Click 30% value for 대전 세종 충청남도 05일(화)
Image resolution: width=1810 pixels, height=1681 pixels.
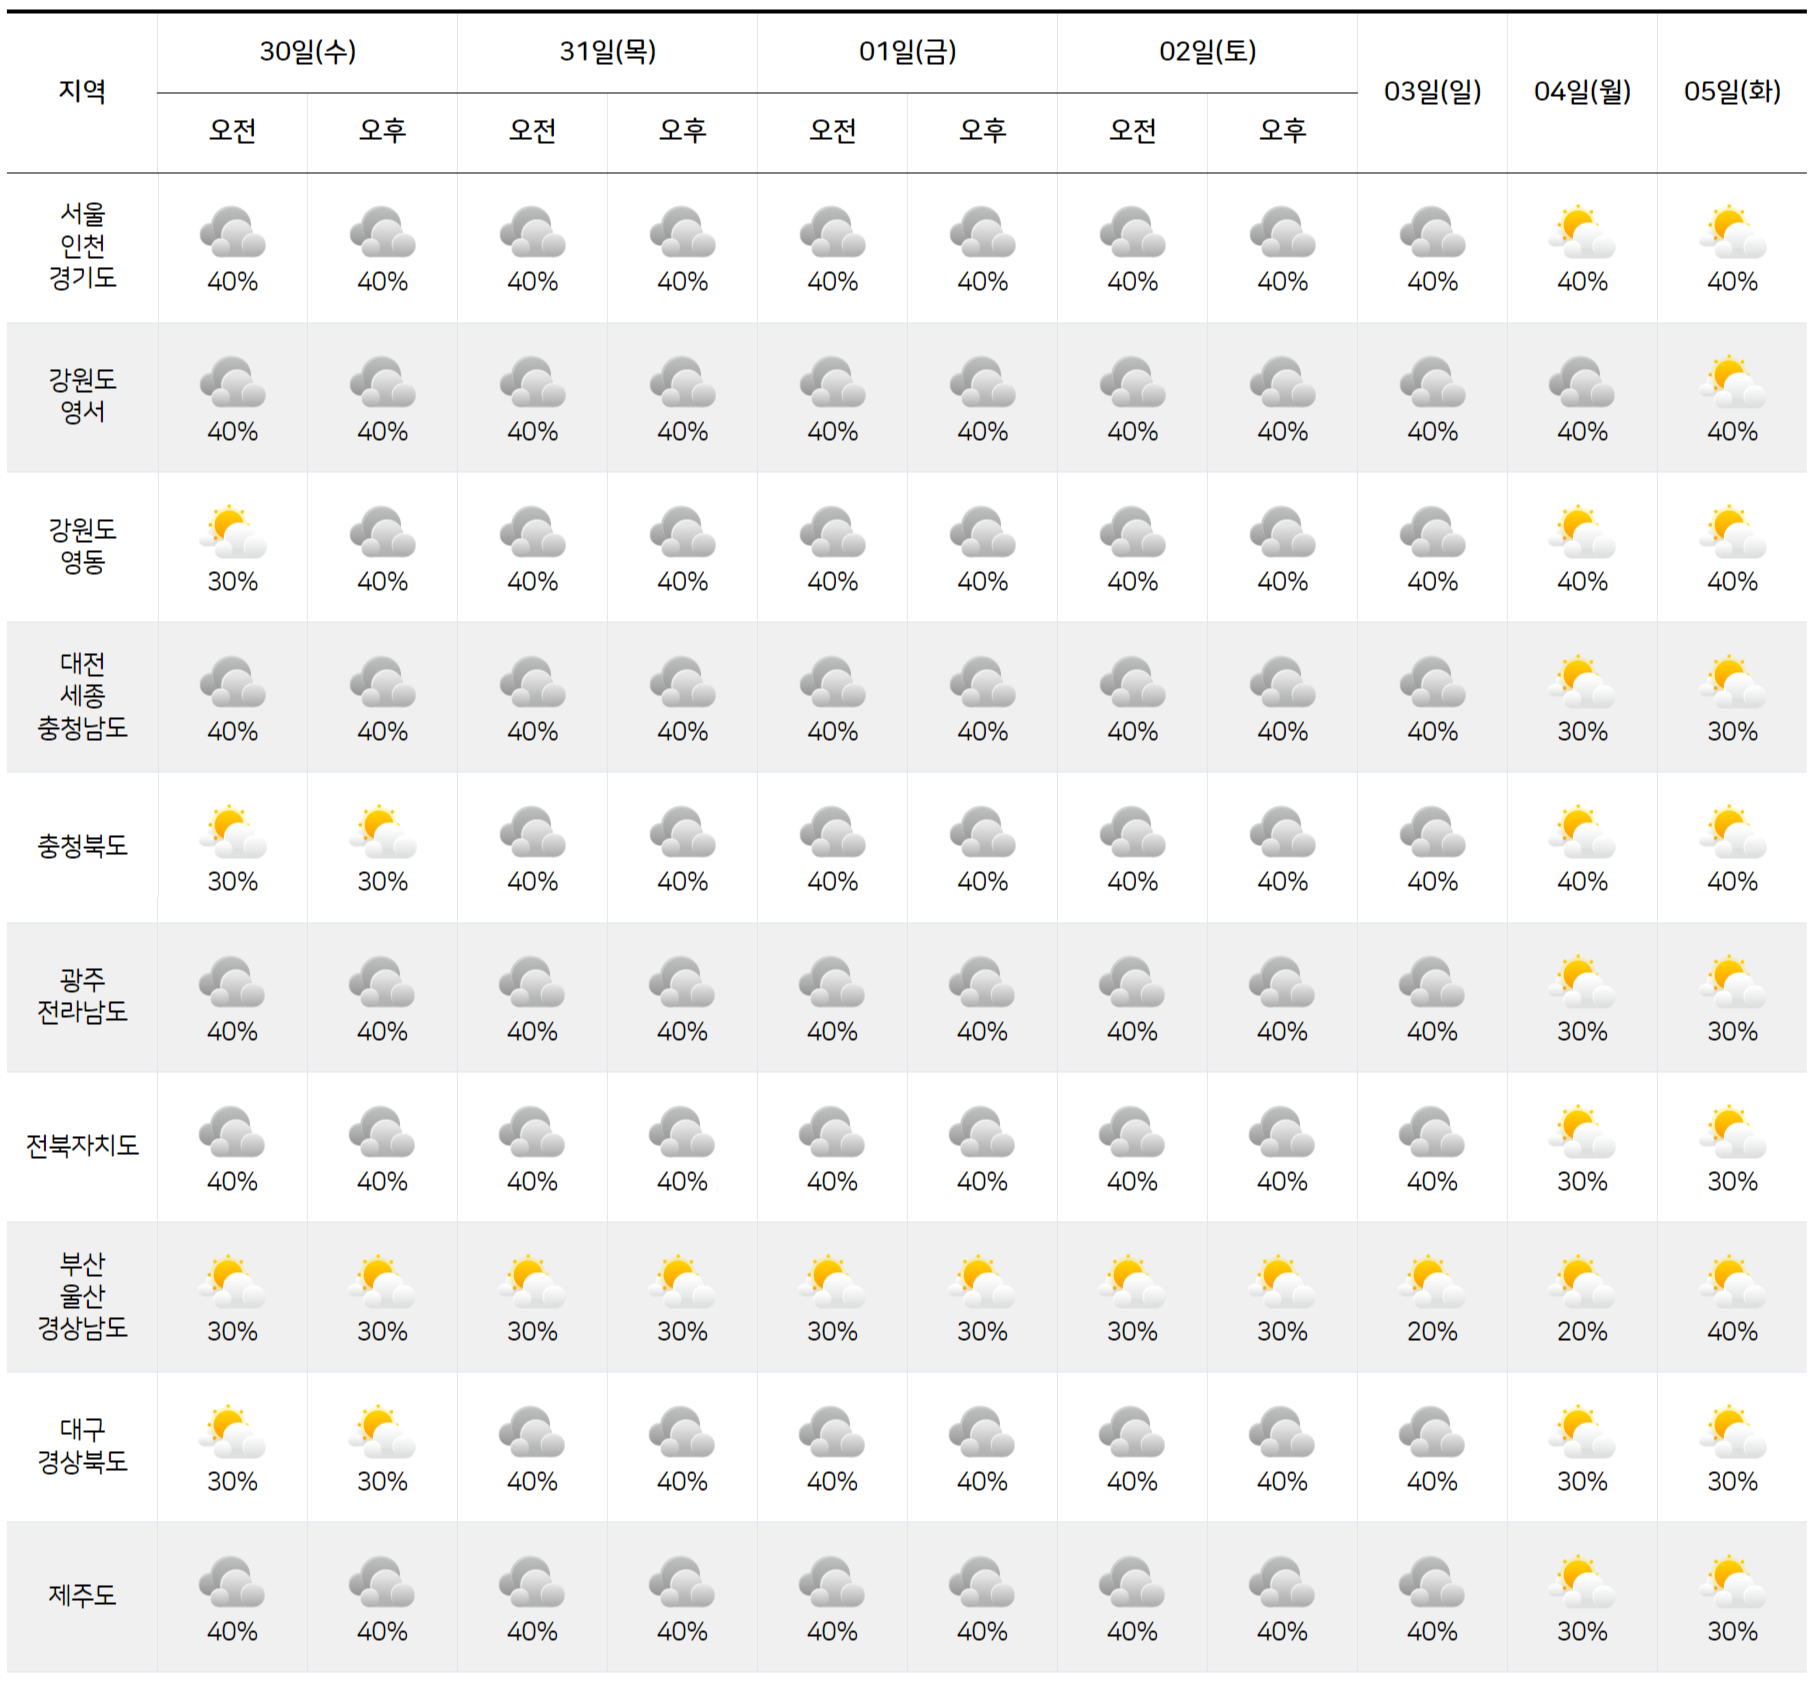pyautogui.click(x=1732, y=732)
